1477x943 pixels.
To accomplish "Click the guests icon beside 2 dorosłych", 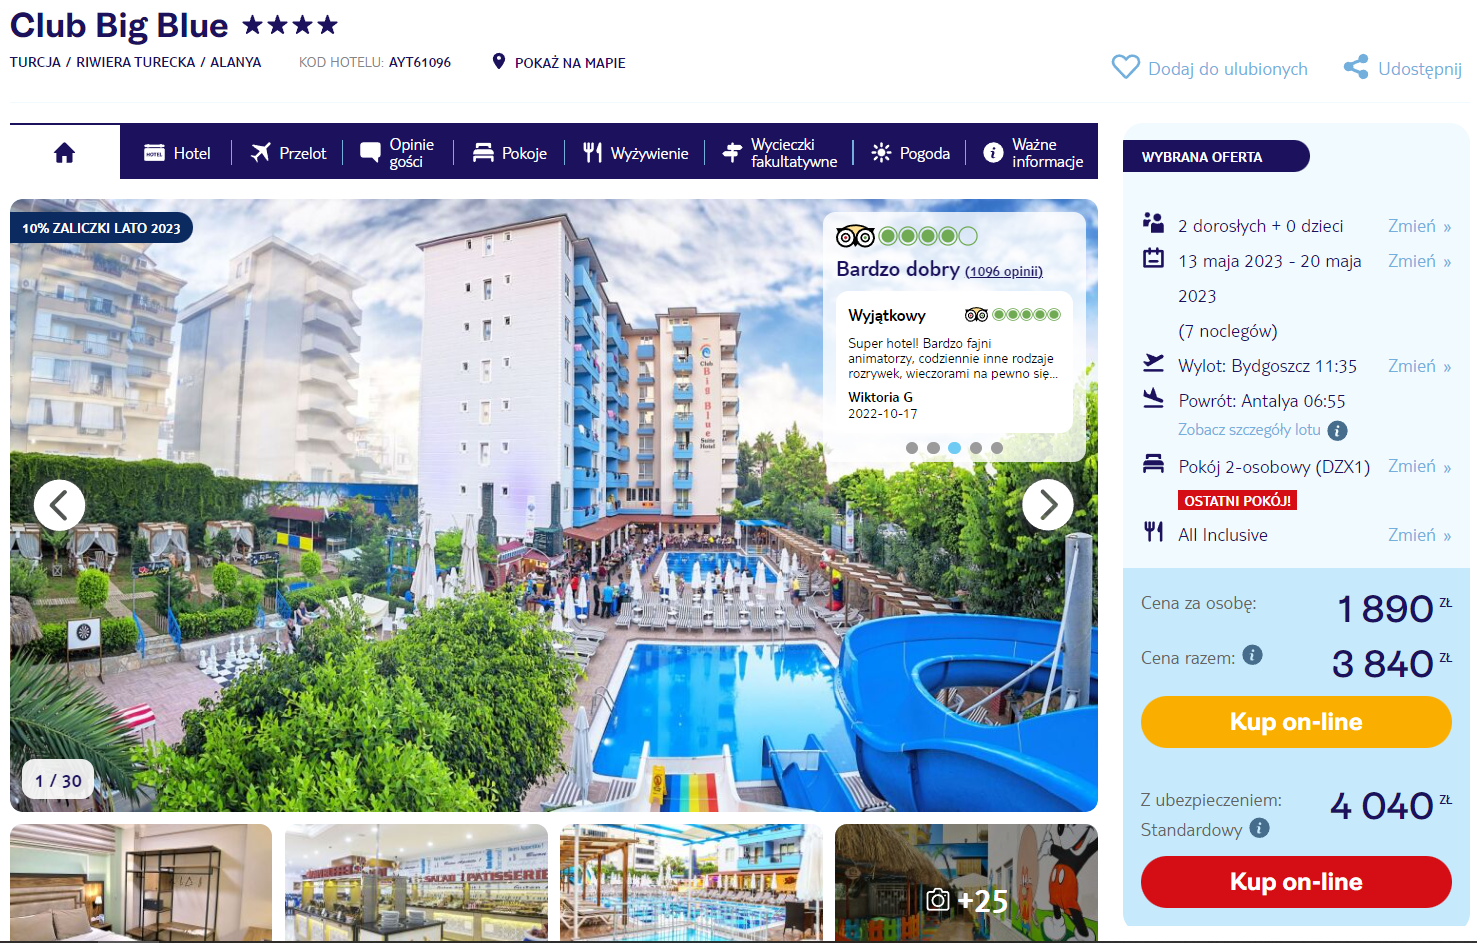I will 1154,222.
